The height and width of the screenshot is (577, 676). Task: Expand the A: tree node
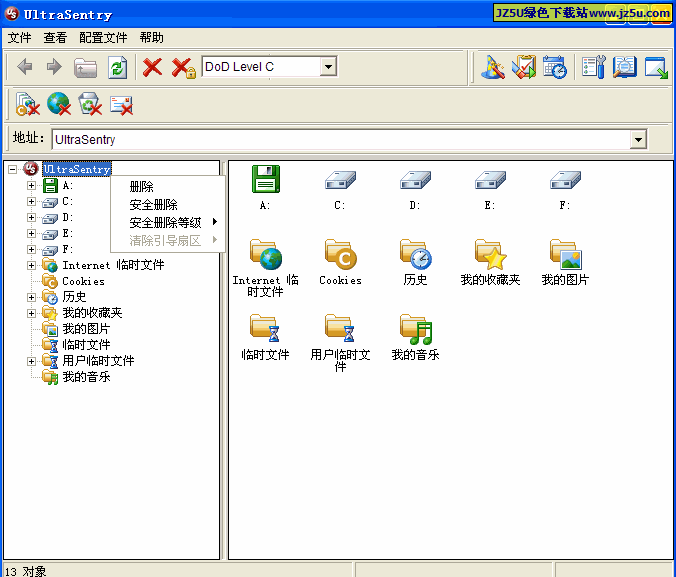(x=31, y=185)
